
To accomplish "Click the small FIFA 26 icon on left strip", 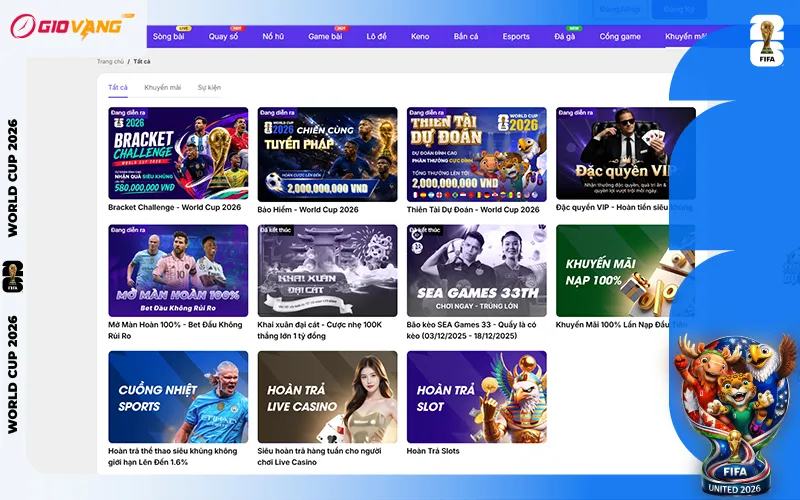I will pos(13,277).
